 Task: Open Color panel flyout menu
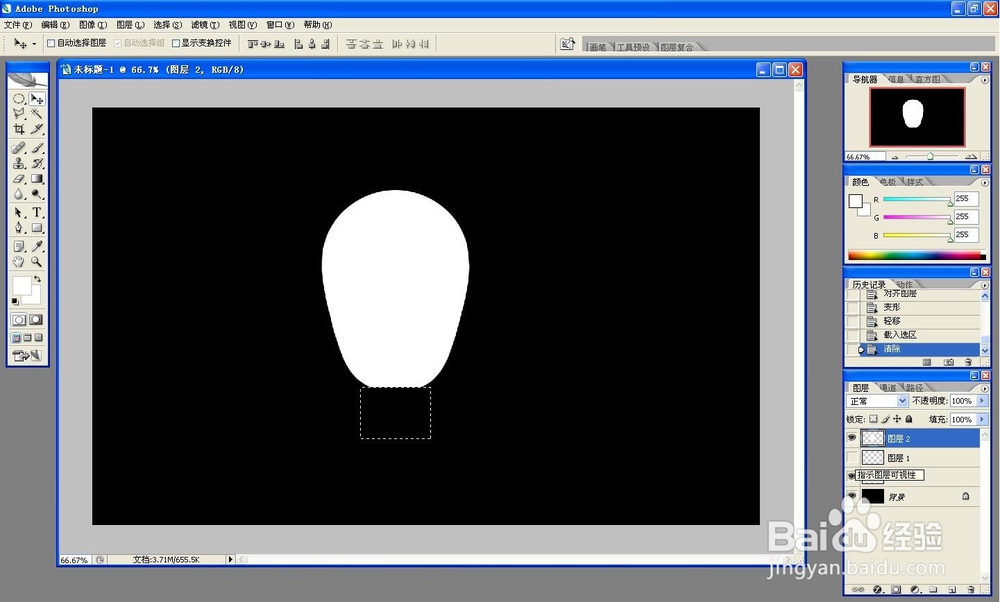[x=984, y=182]
